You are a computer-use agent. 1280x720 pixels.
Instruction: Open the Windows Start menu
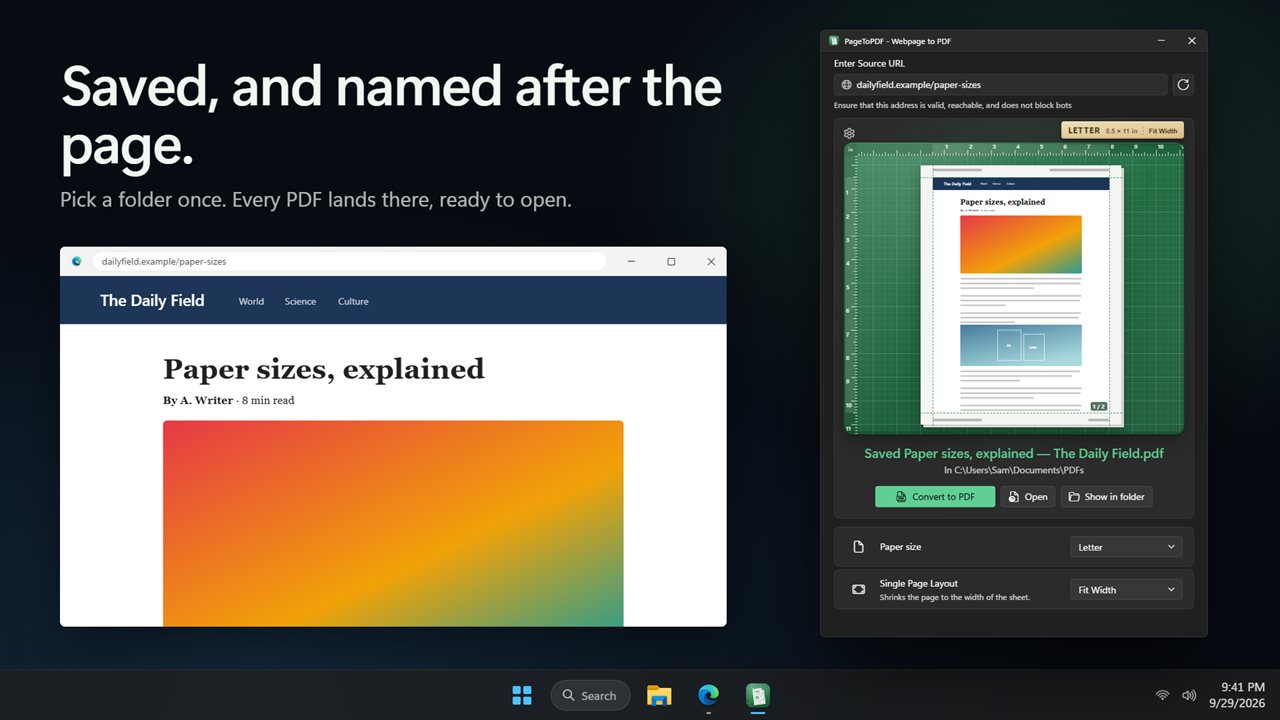click(x=522, y=695)
